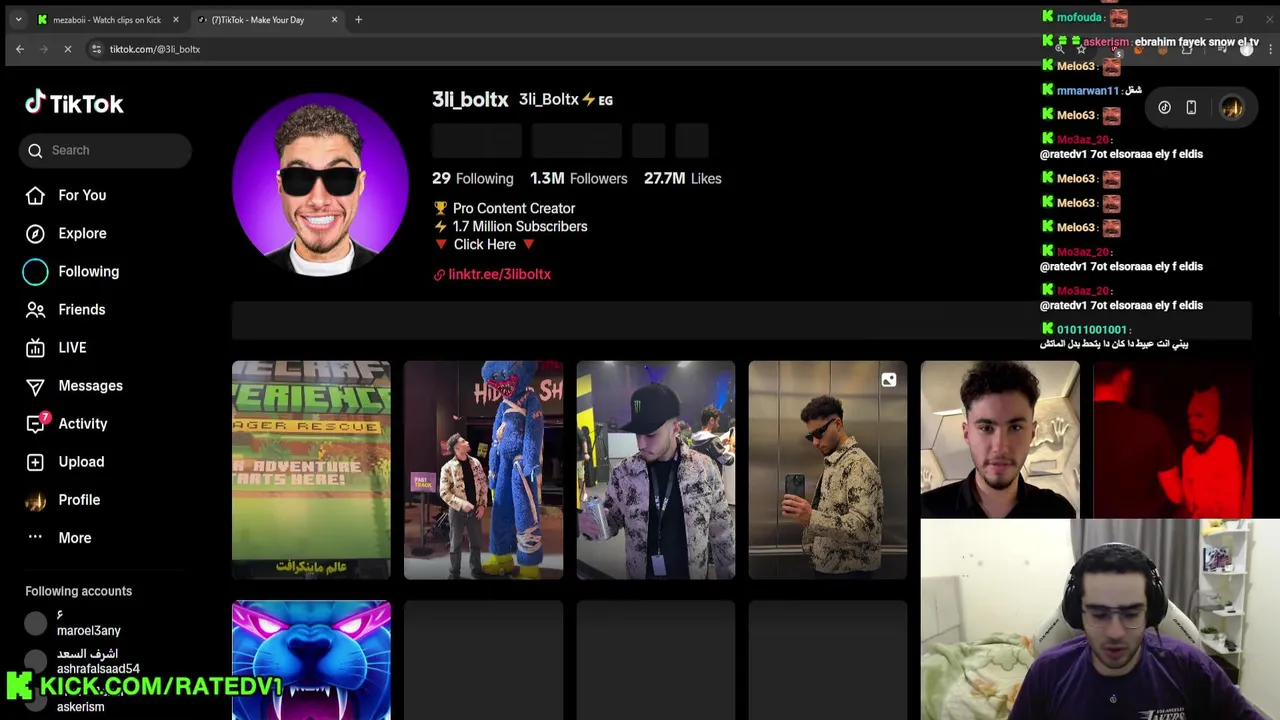Screen dimensions: 1280x720
Task: Close the mezaboii Kick tab
Action: (175, 20)
